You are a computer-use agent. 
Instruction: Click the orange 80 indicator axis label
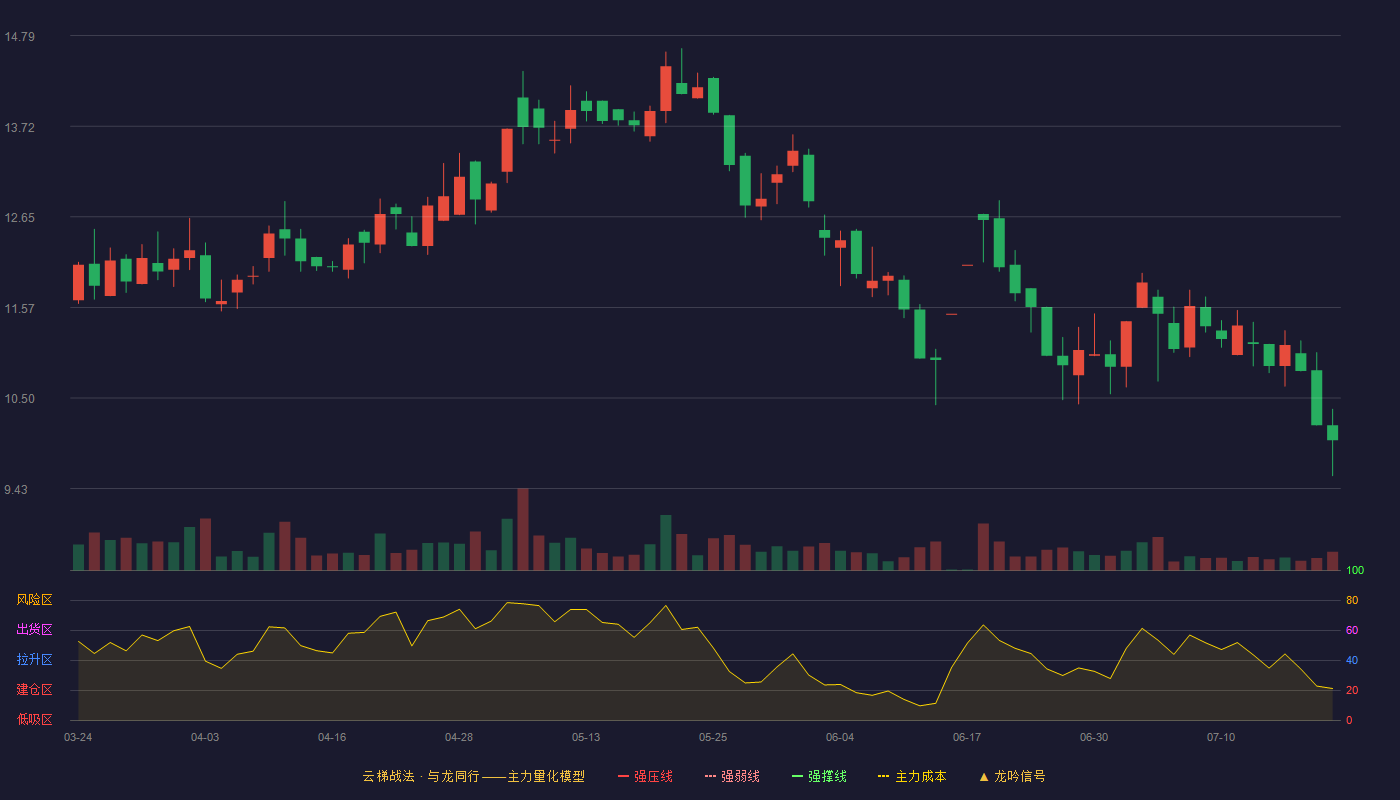[1352, 600]
